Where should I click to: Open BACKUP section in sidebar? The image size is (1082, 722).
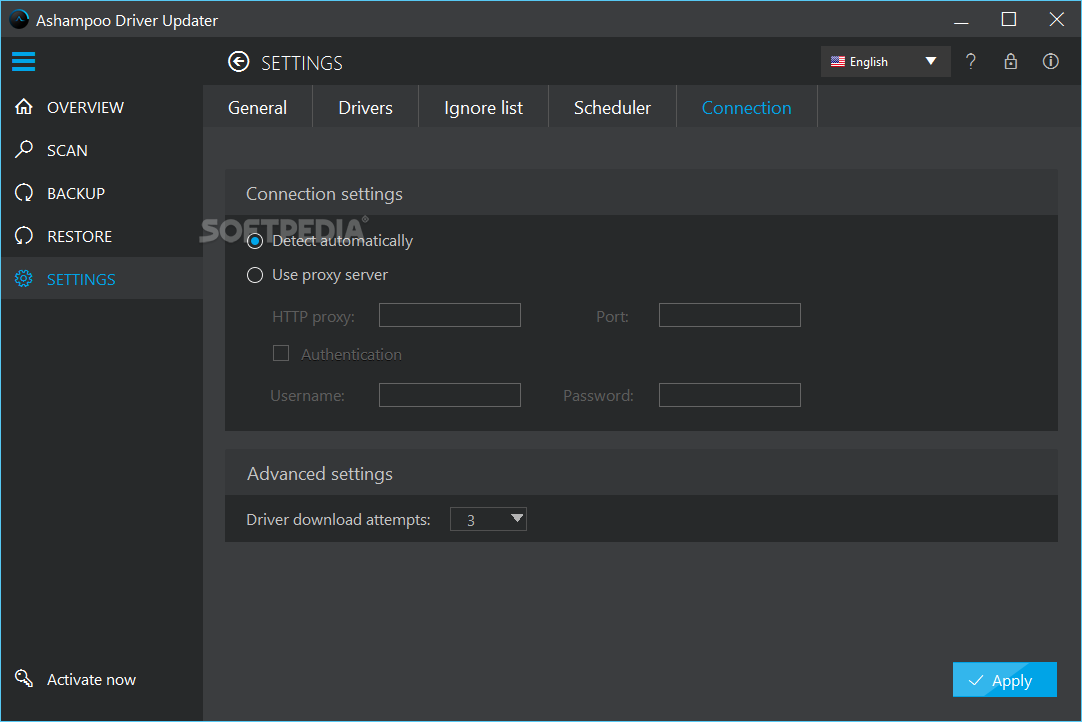pos(102,193)
